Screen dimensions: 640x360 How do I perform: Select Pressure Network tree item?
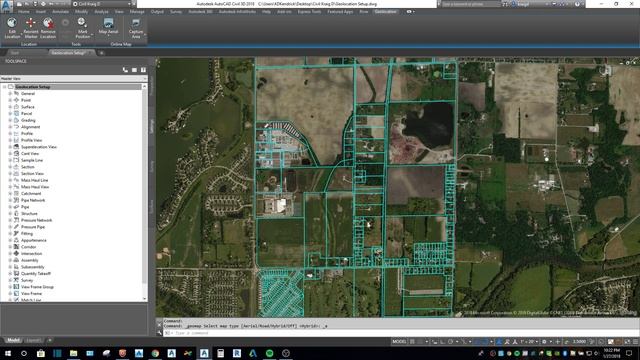pos(36,220)
